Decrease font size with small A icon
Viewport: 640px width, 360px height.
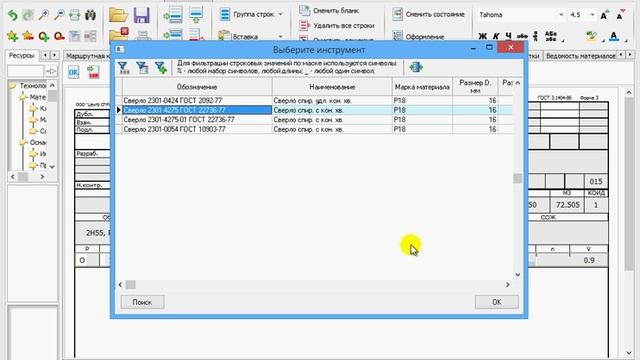click(x=620, y=16)
